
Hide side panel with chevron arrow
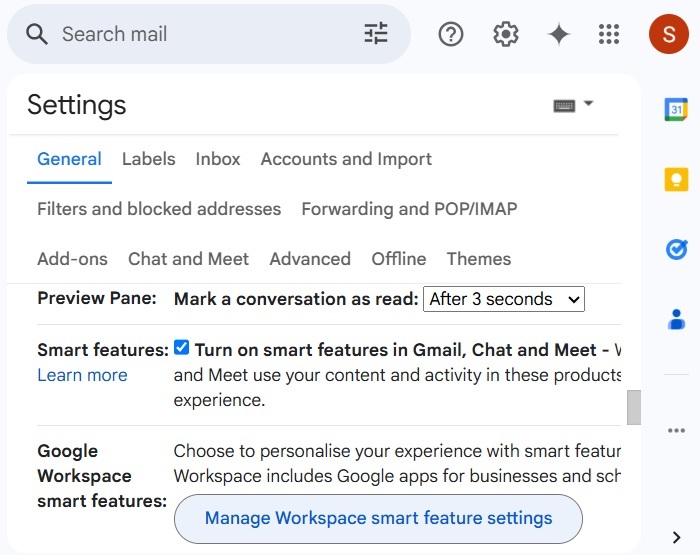pos(677,537)
